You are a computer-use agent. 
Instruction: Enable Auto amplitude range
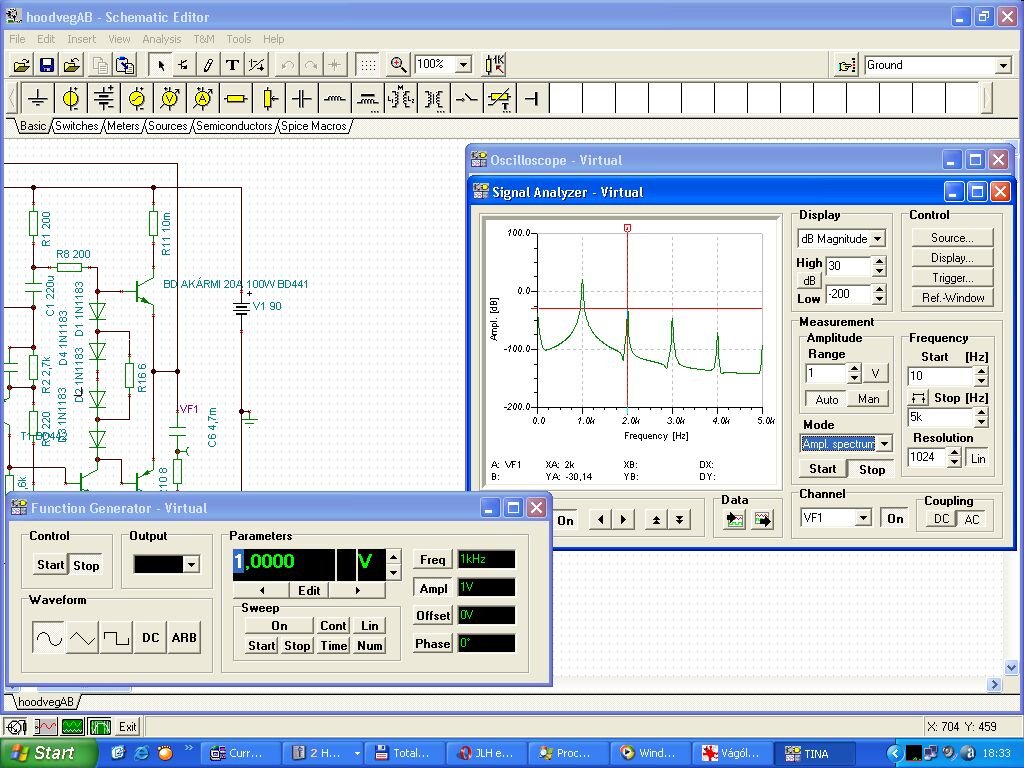coord(826,399)
